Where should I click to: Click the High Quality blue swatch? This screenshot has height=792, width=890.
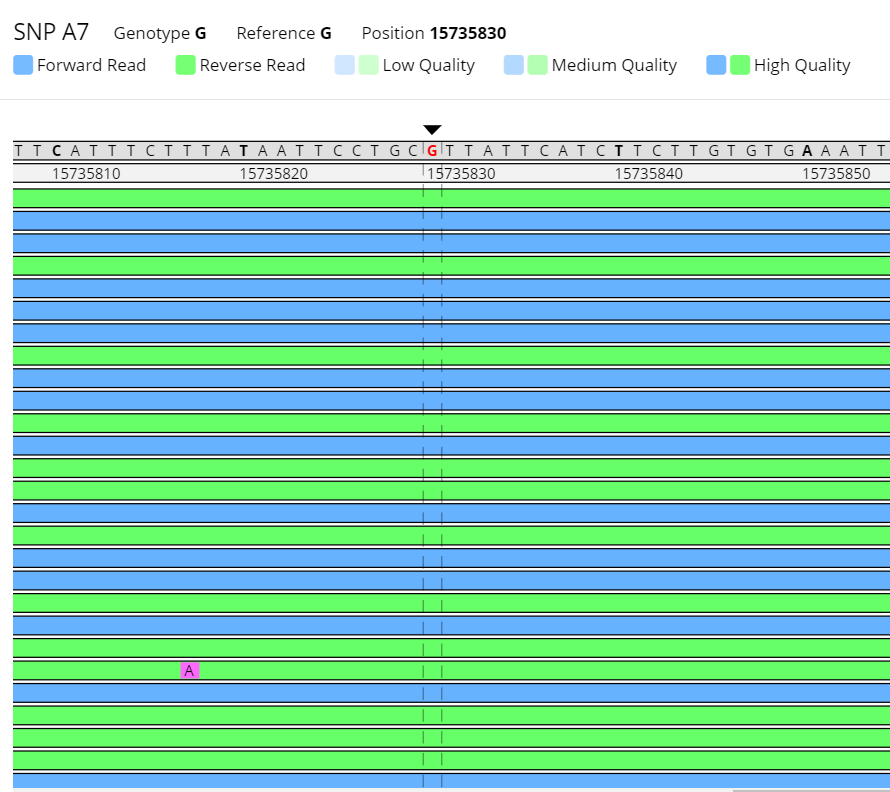pos(716,65)
